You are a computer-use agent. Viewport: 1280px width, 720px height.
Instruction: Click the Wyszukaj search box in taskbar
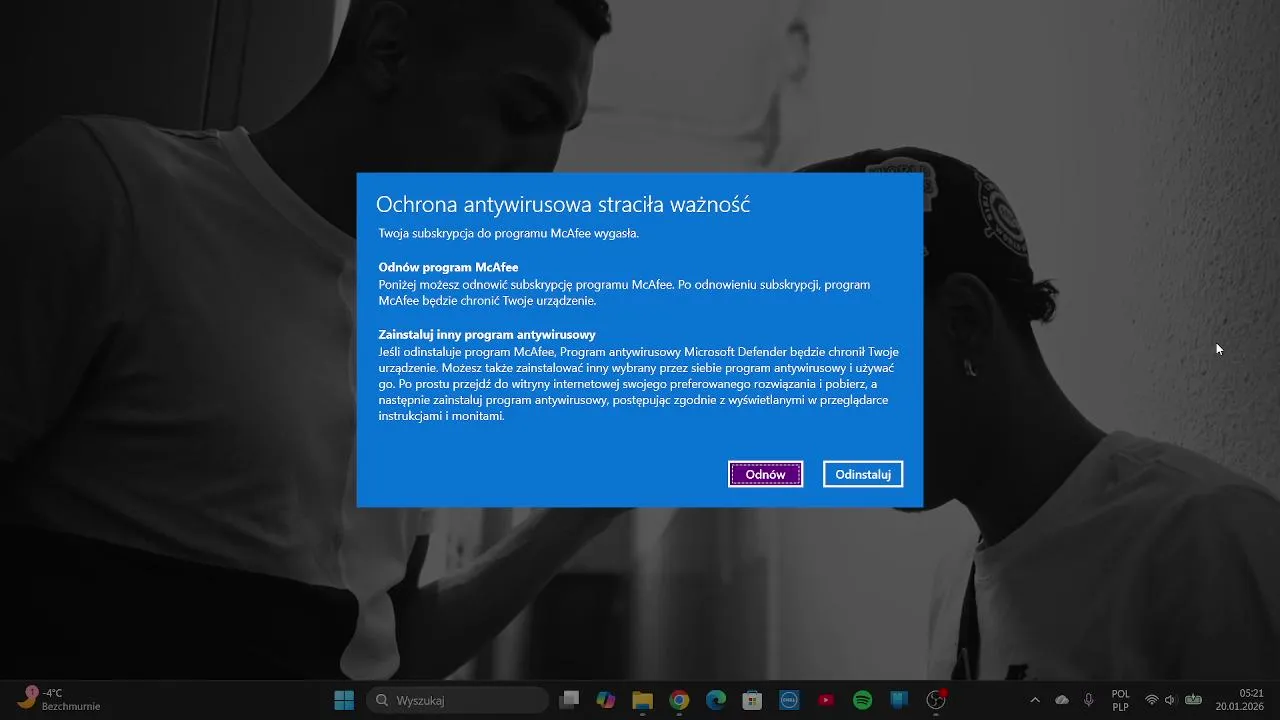coord(457,700)
